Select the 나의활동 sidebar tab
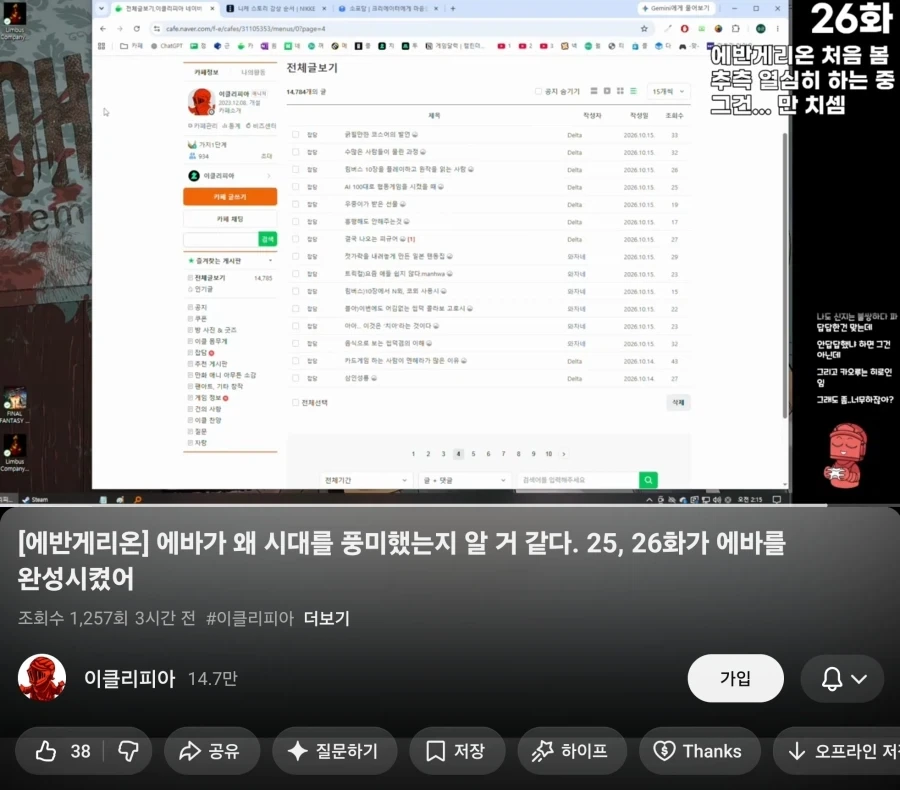The width and height of the screenshot is (900, 790). click(x=253, y=72)
